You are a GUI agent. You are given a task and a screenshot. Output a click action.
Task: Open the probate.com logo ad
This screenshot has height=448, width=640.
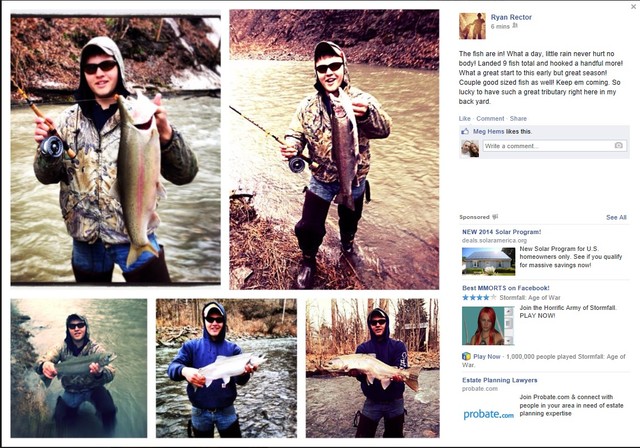[x=488, y=415]
